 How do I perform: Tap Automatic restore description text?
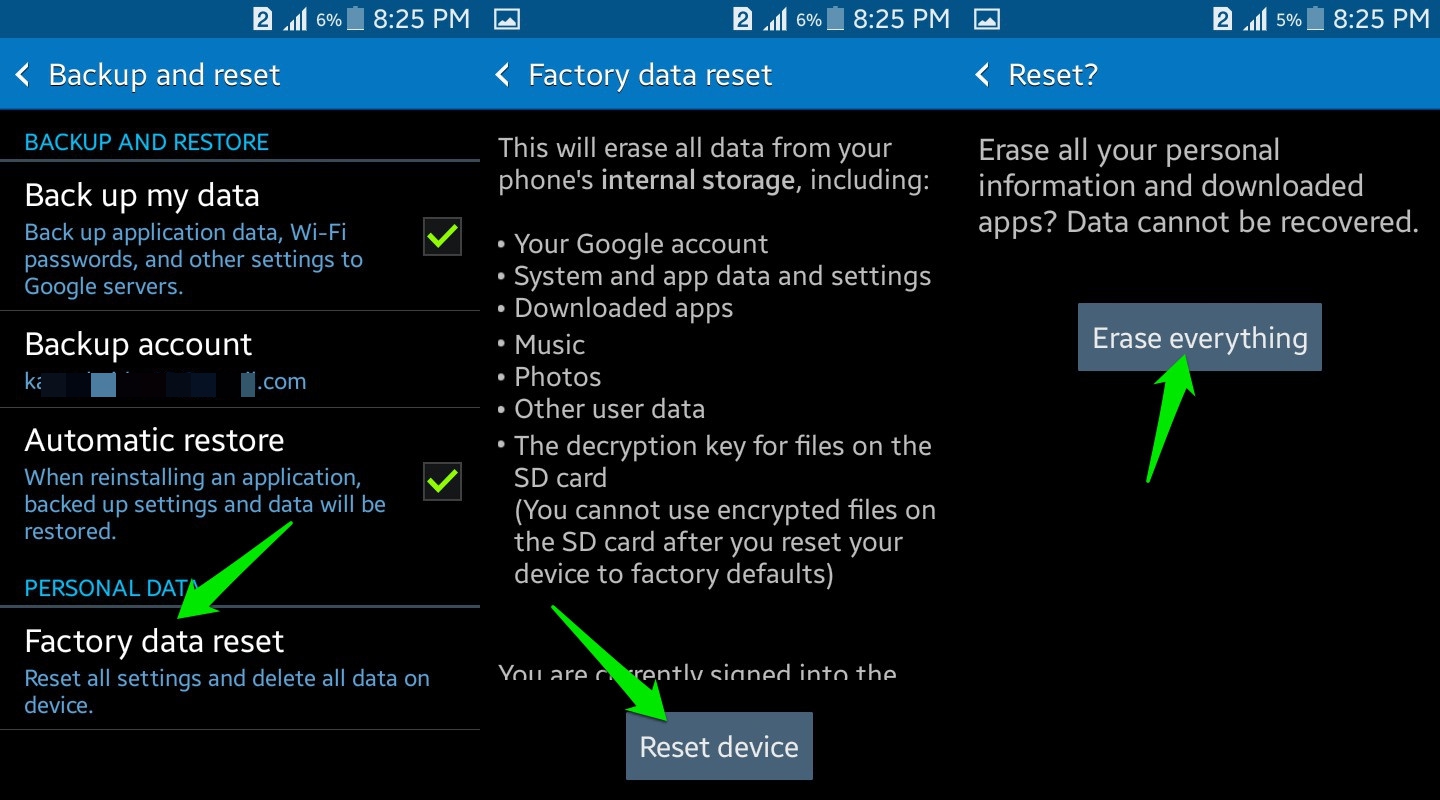[x=205, y=504]
